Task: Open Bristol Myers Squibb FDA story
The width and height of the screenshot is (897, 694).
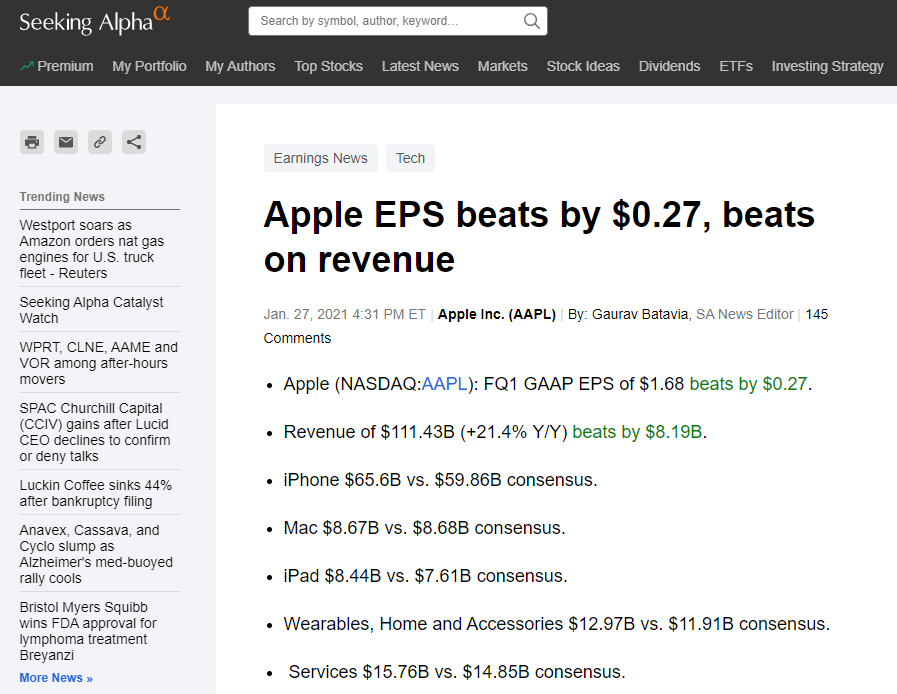Action: click(x=88, y=630)
